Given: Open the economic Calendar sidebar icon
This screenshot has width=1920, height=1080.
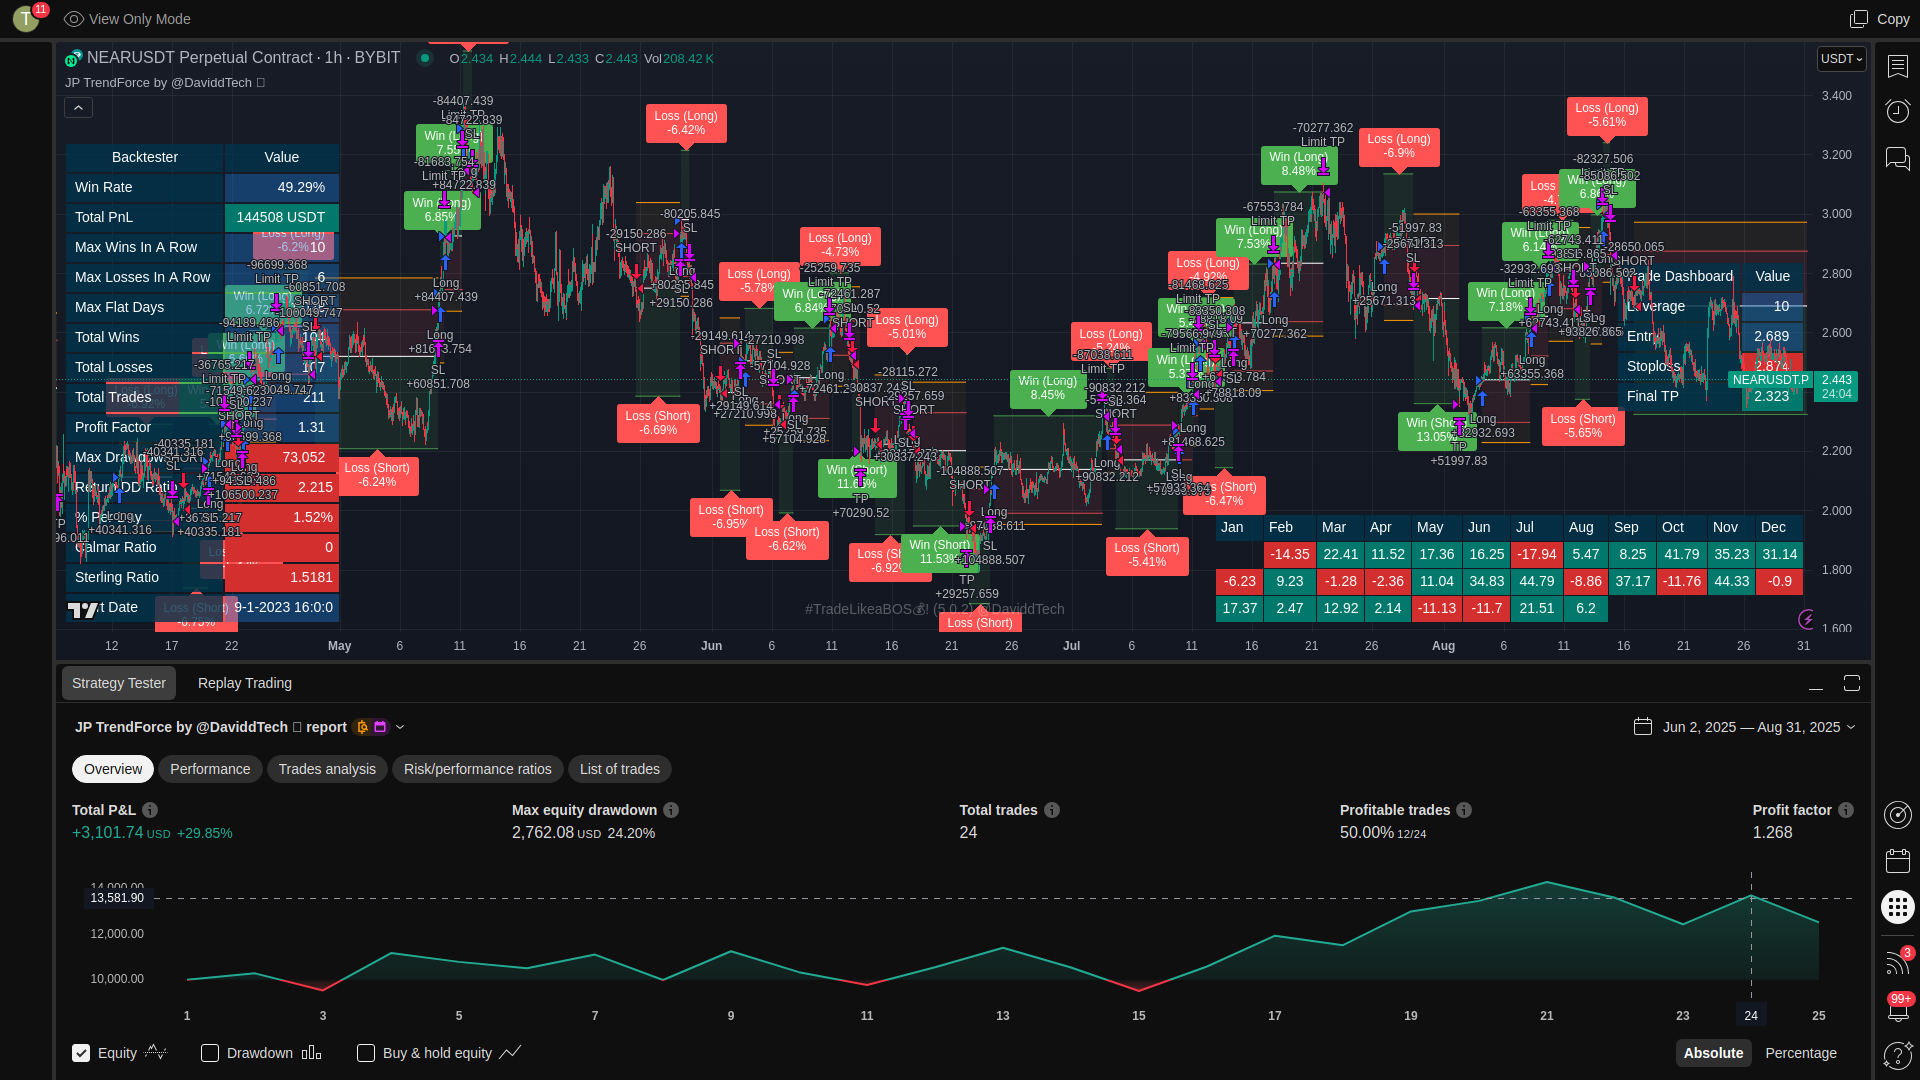Looking at the screenshot, I should tap(1897, 861).
